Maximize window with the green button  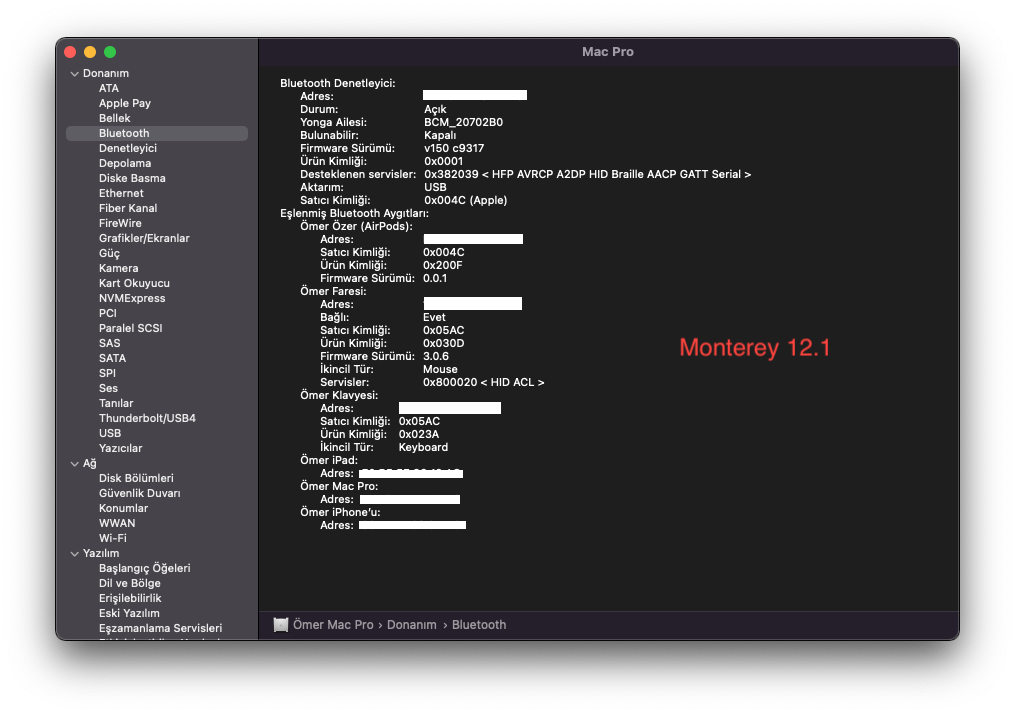point(110,52)
